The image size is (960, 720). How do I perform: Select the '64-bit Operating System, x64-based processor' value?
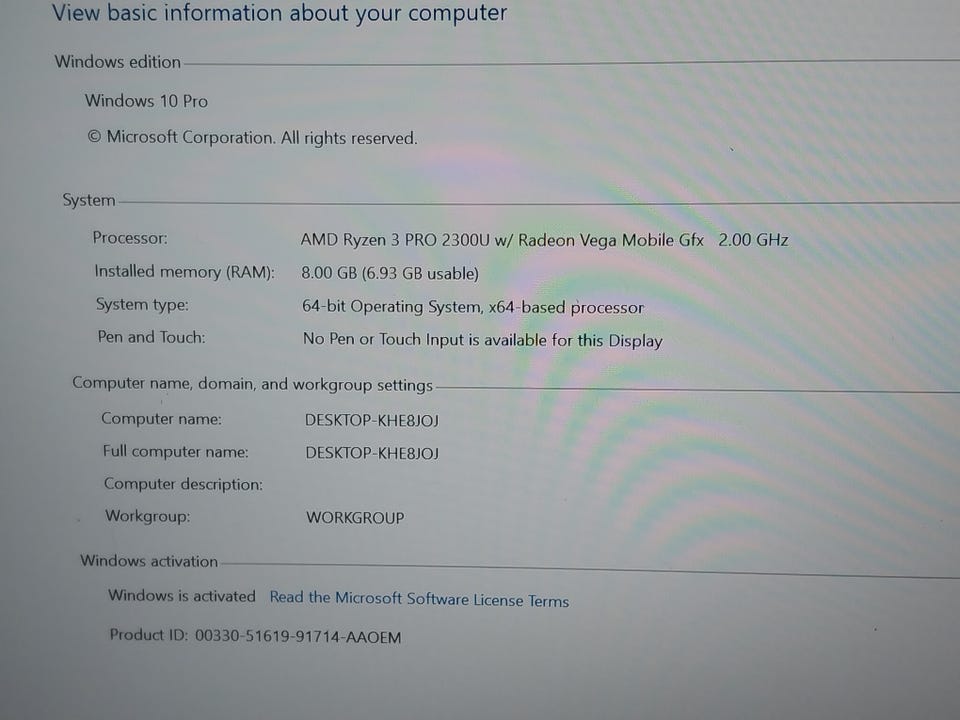(x=473, y=307)
